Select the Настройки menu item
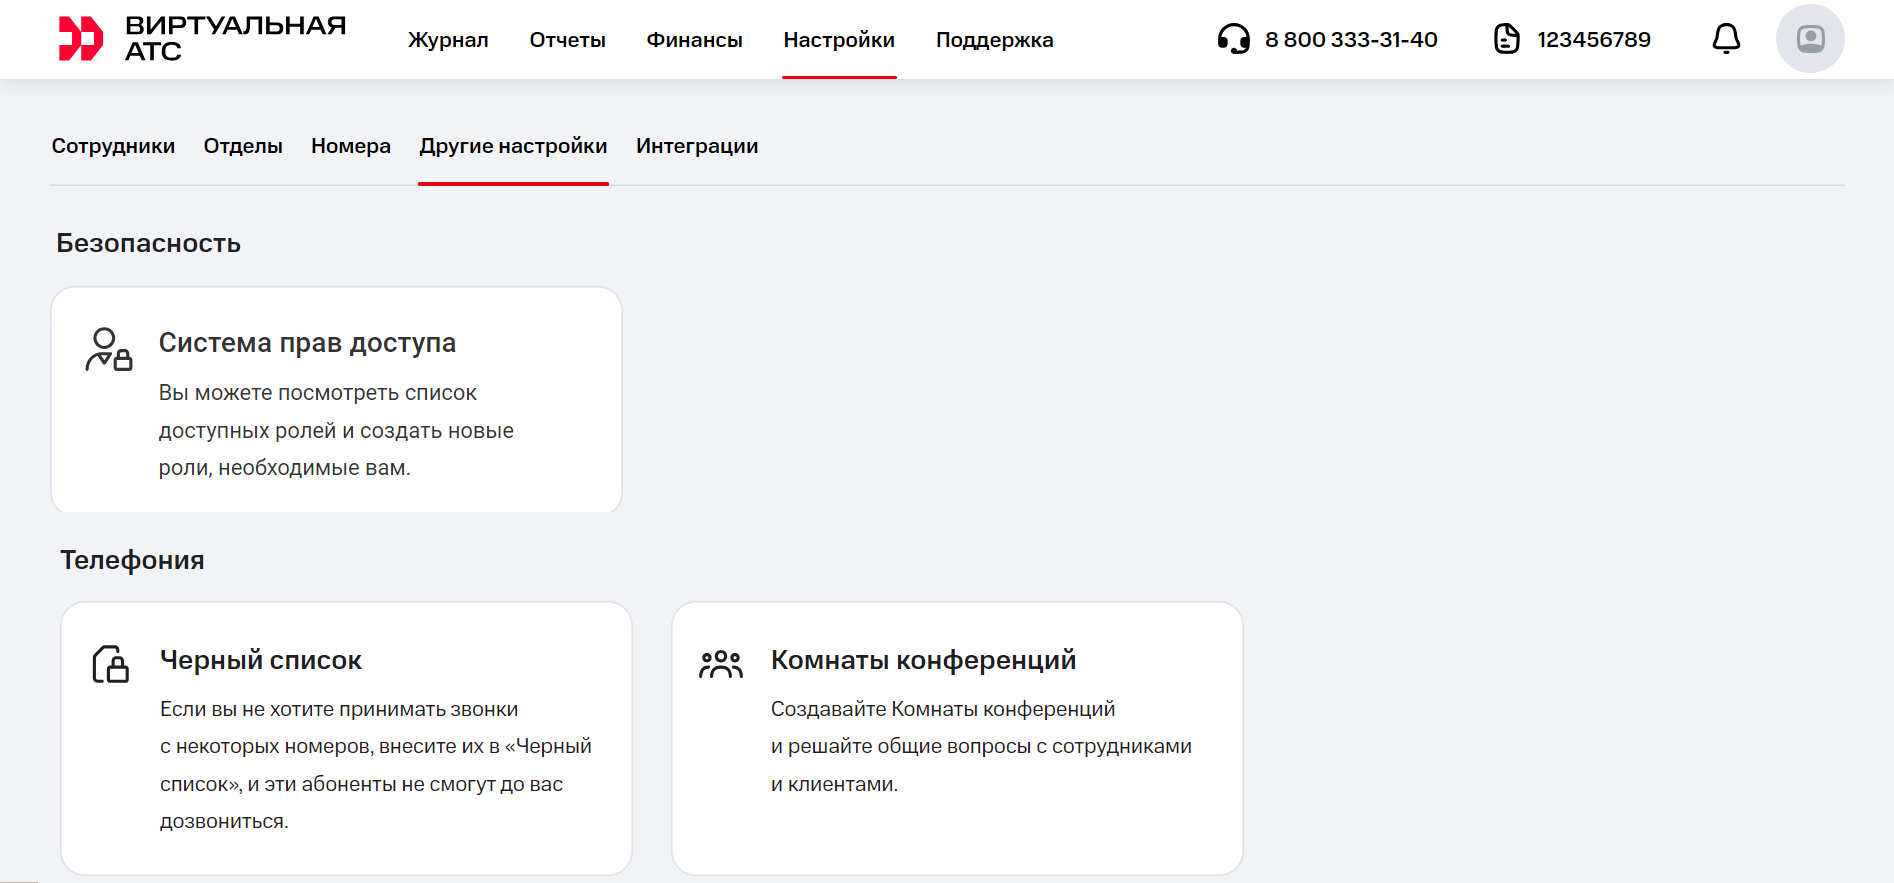The image size is (1894, 883). pos(839,40)
